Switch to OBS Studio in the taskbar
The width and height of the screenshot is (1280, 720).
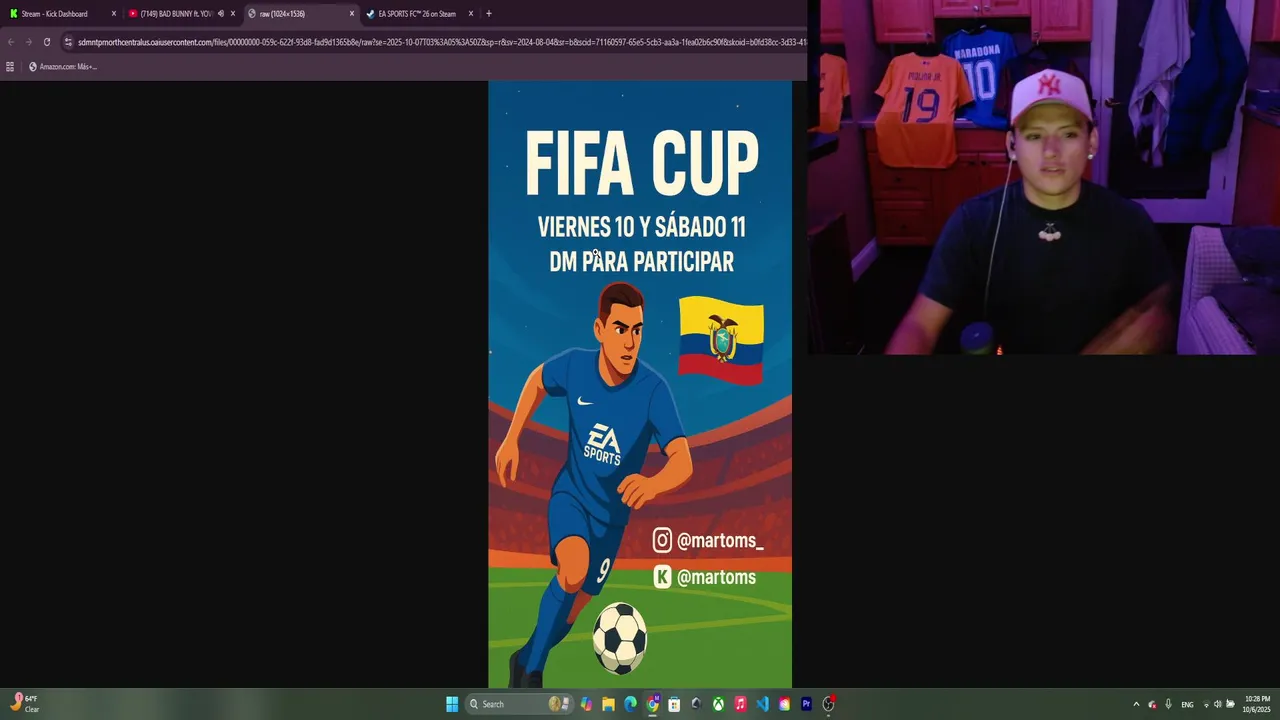828,704
